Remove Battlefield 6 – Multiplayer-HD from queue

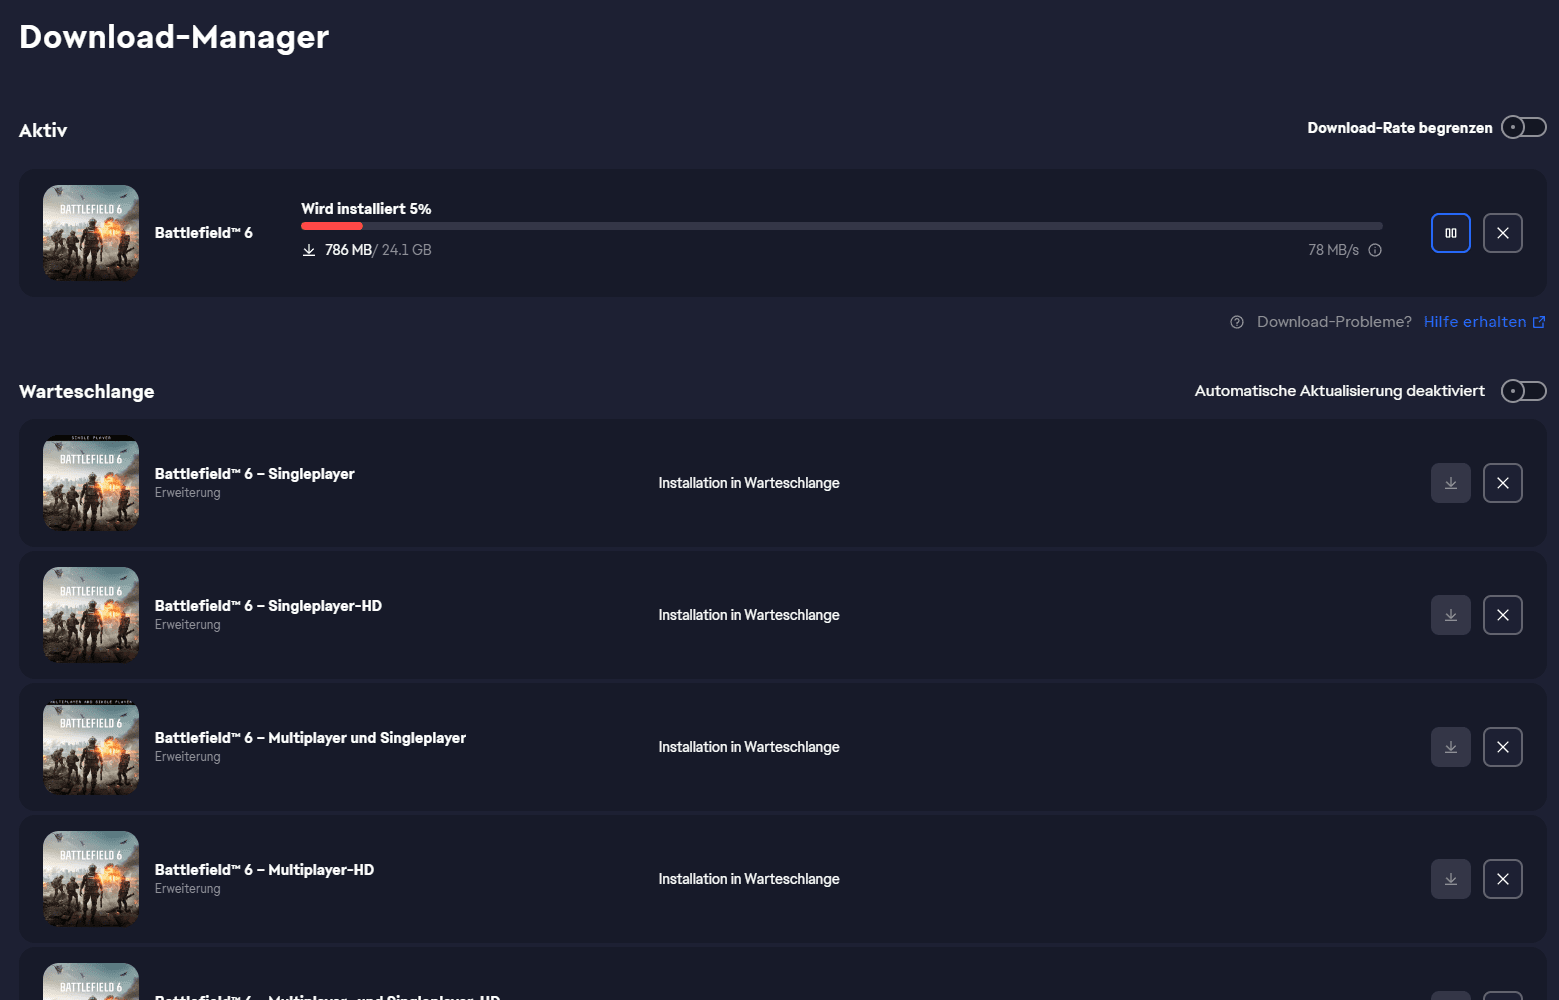point(1502,879)
